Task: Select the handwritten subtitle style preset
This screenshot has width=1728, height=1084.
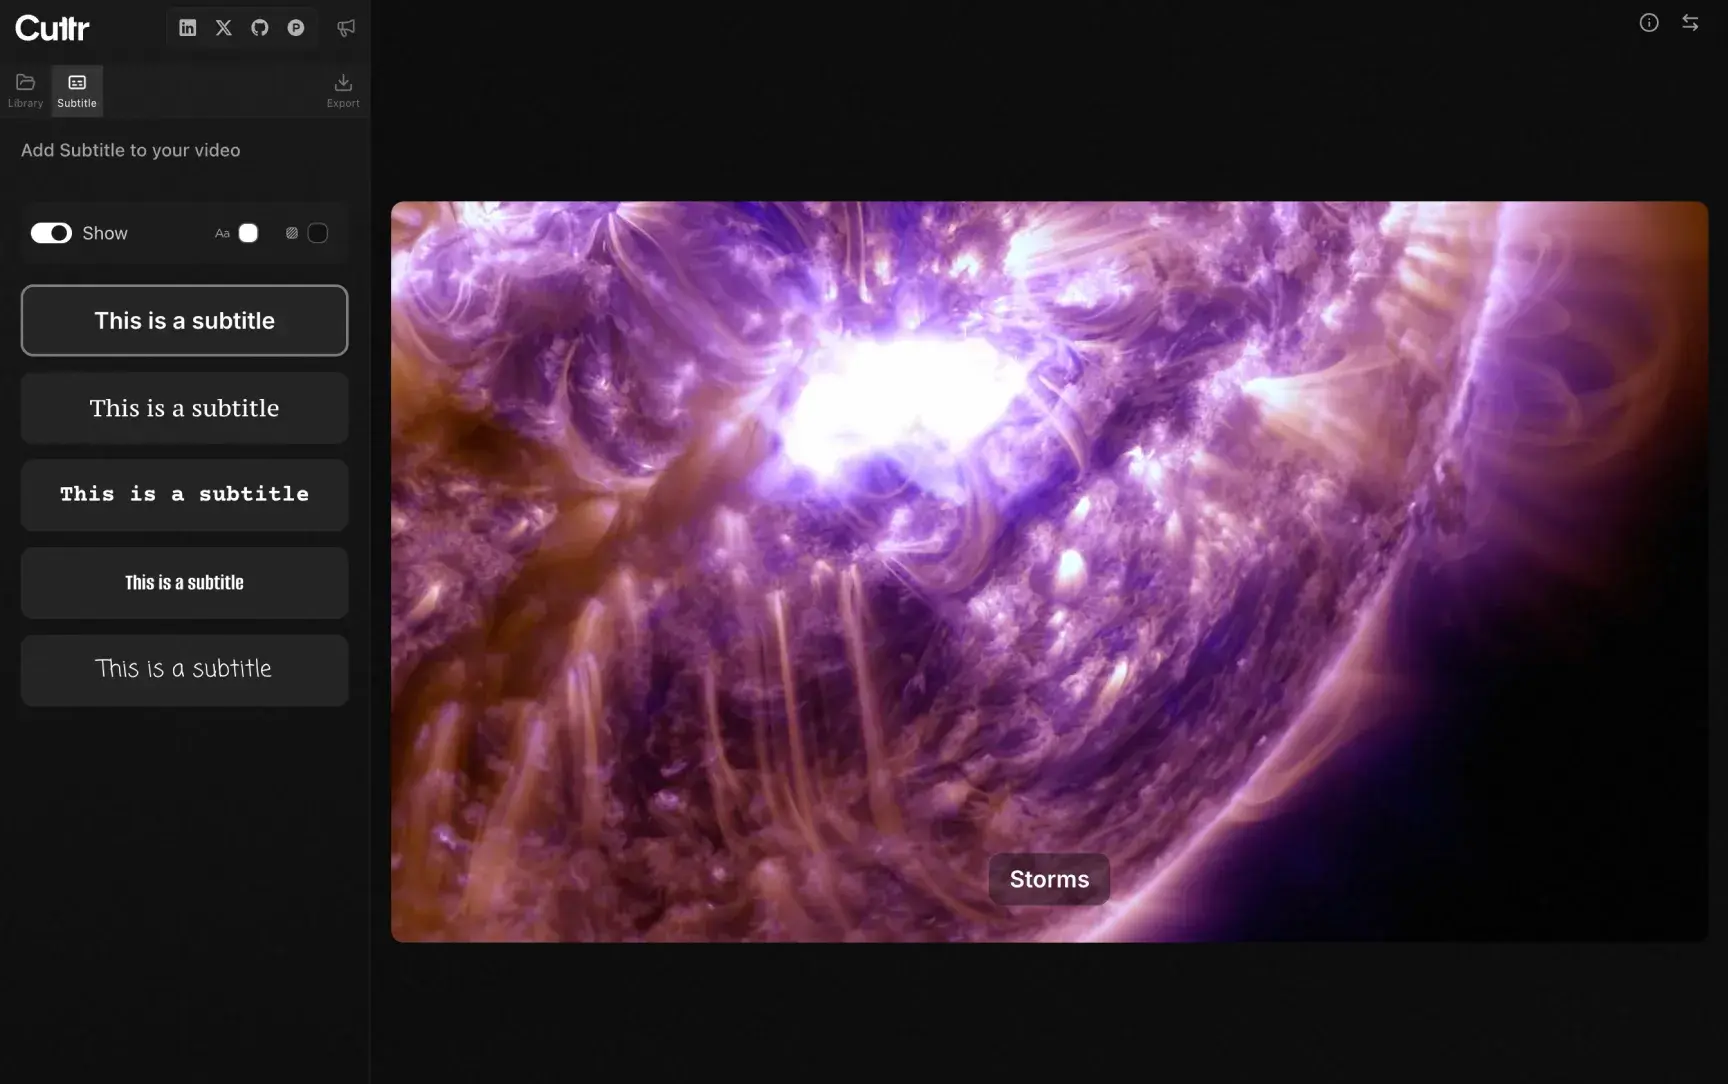Action: click(184, 670)
